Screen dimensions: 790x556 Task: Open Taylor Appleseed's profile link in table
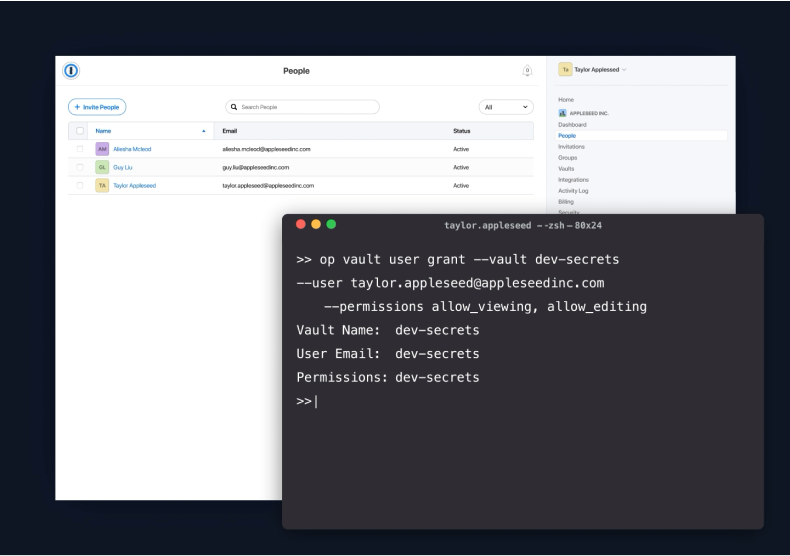click(135, 185)
